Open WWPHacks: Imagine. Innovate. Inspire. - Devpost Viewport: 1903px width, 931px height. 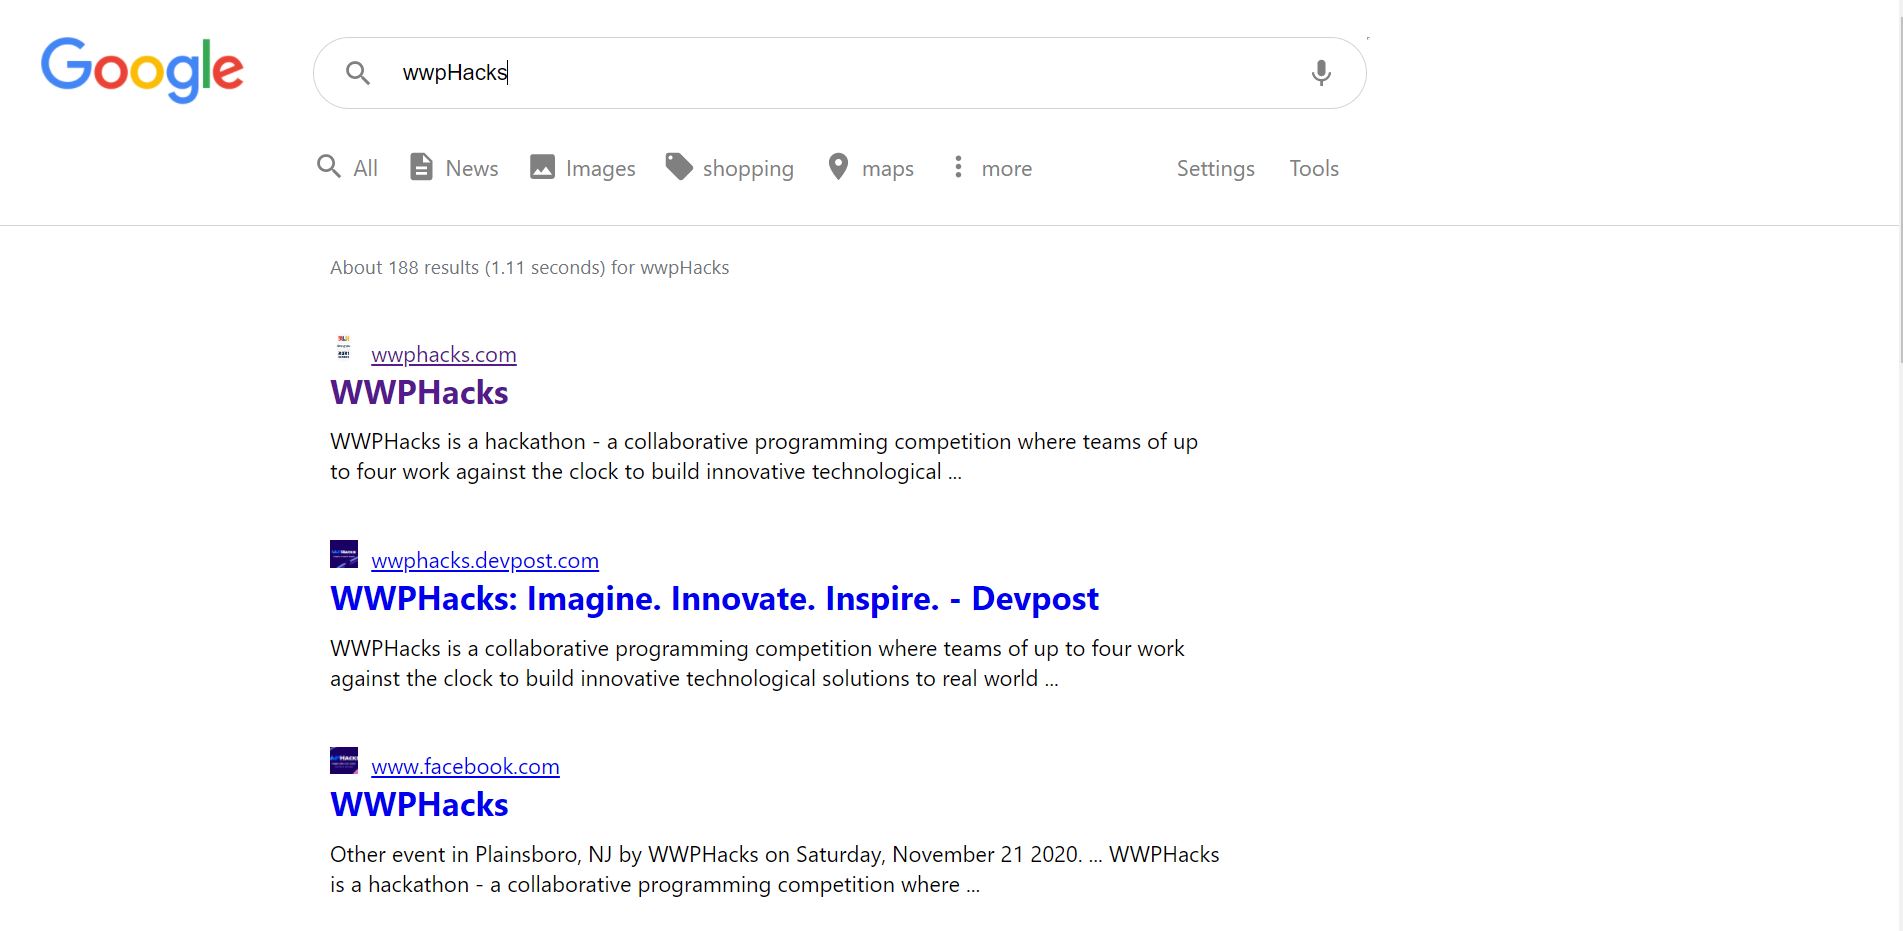coord(714,598)
